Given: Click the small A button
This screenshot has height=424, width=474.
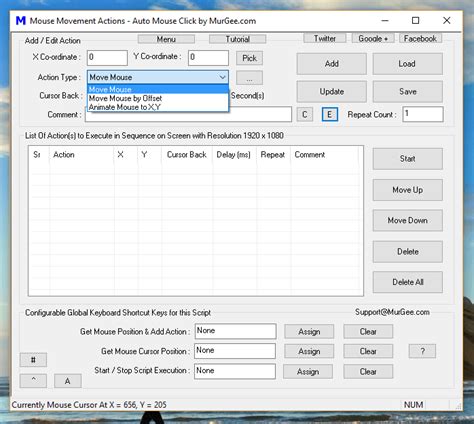Looking at the screenshot, I should [68, 381].
